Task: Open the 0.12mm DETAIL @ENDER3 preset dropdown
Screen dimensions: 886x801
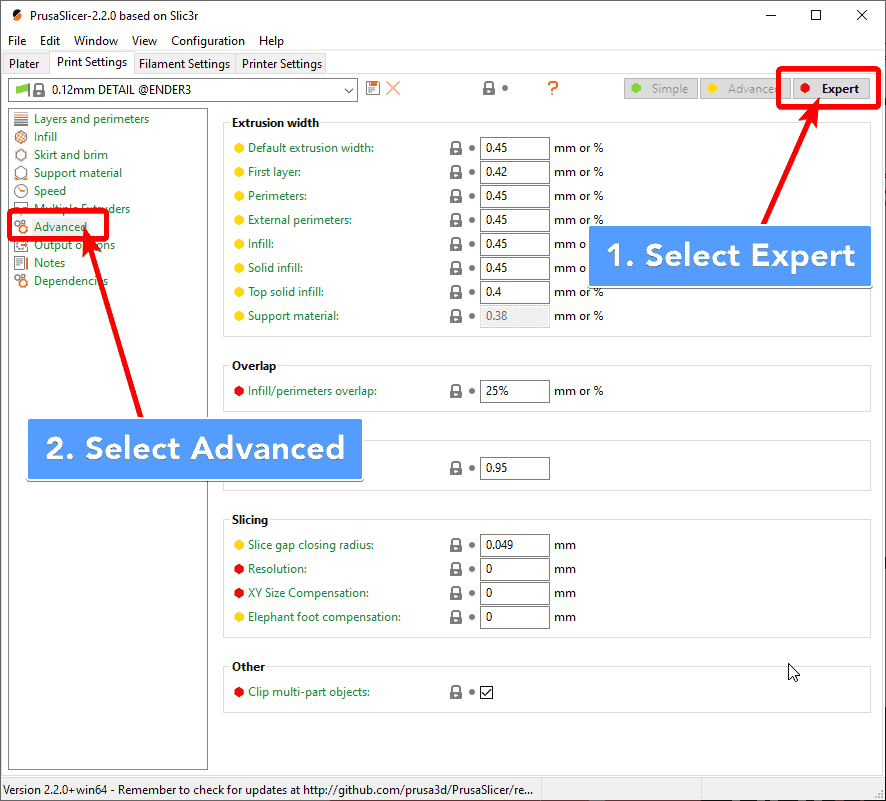Action: point(183,90)
